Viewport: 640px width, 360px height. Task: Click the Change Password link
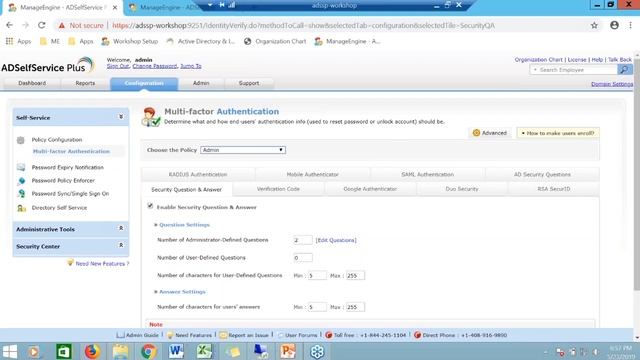coord(155,66)
